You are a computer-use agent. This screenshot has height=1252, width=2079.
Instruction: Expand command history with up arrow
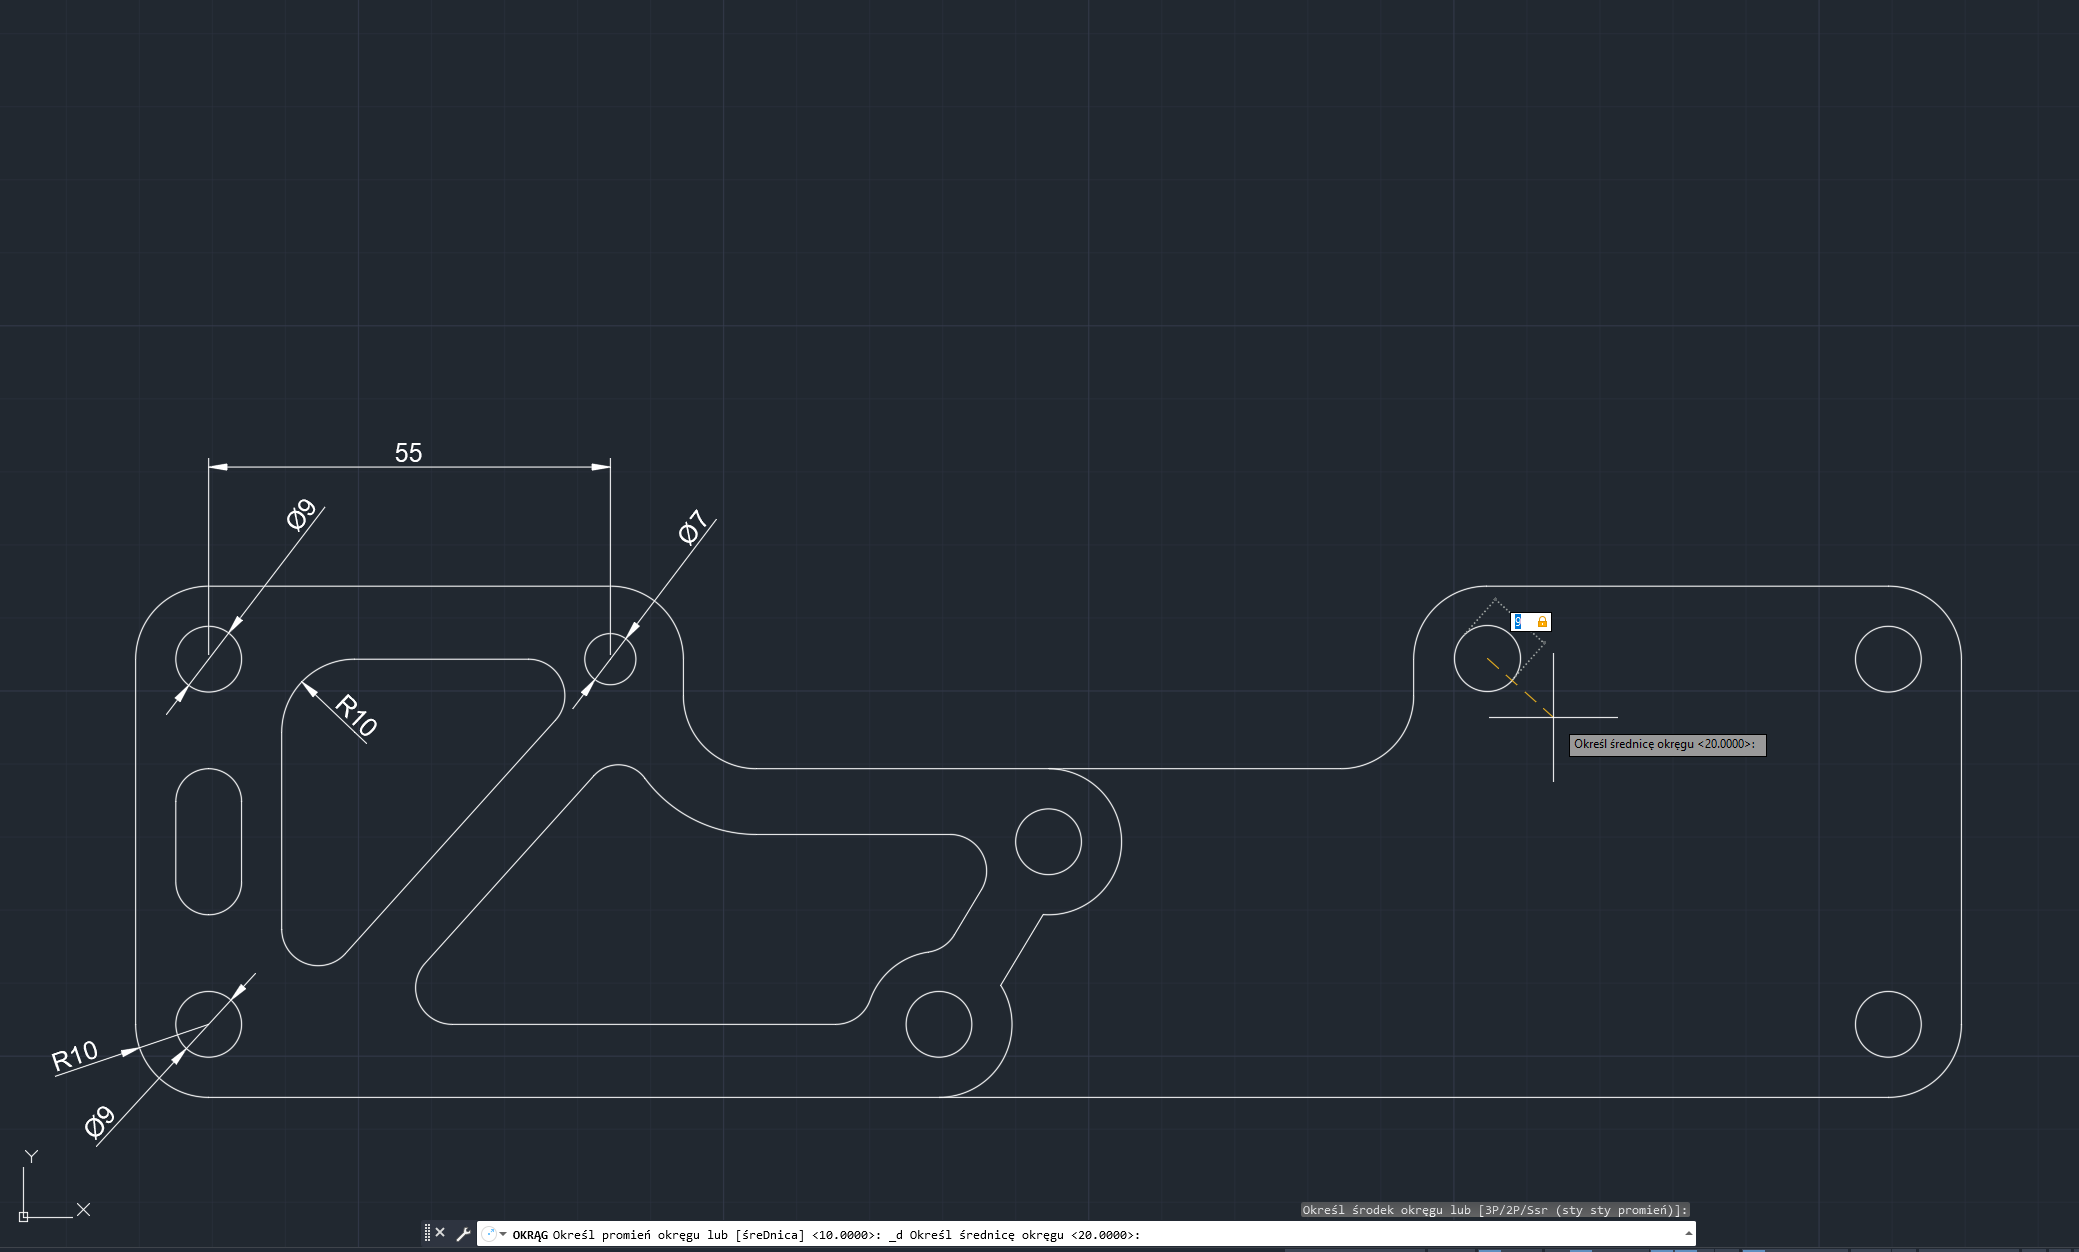[x=1688, y=1233]
